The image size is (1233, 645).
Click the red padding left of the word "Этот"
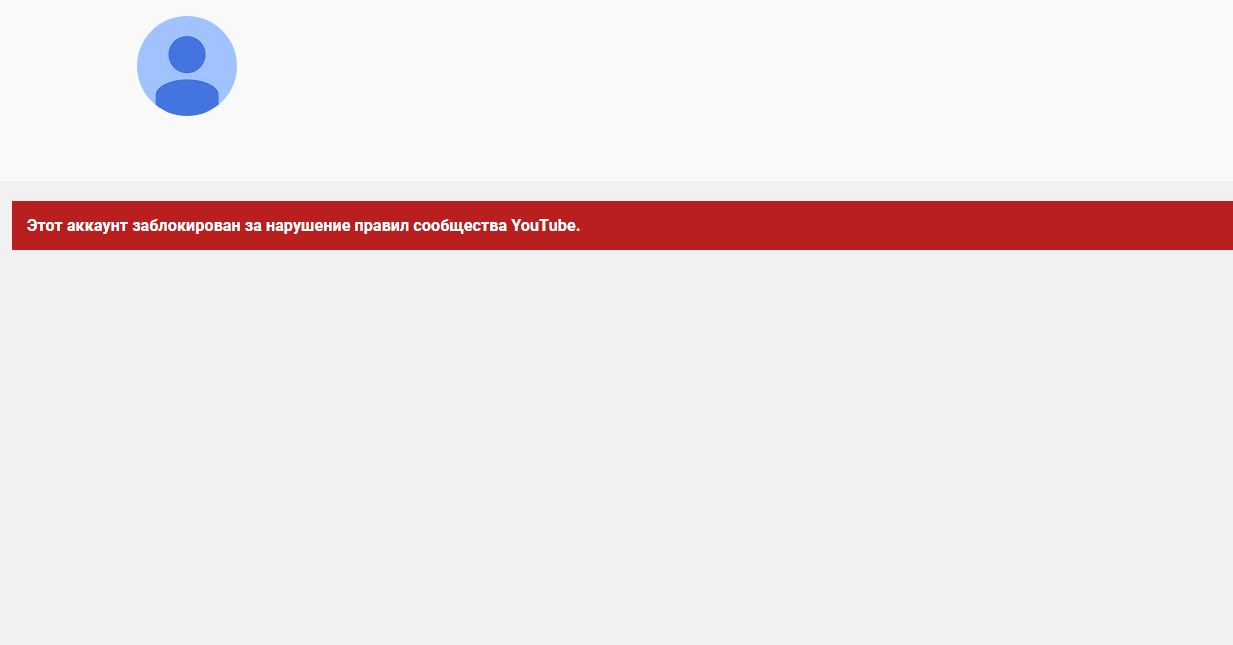pyautogui.click(x=19, y=226)
